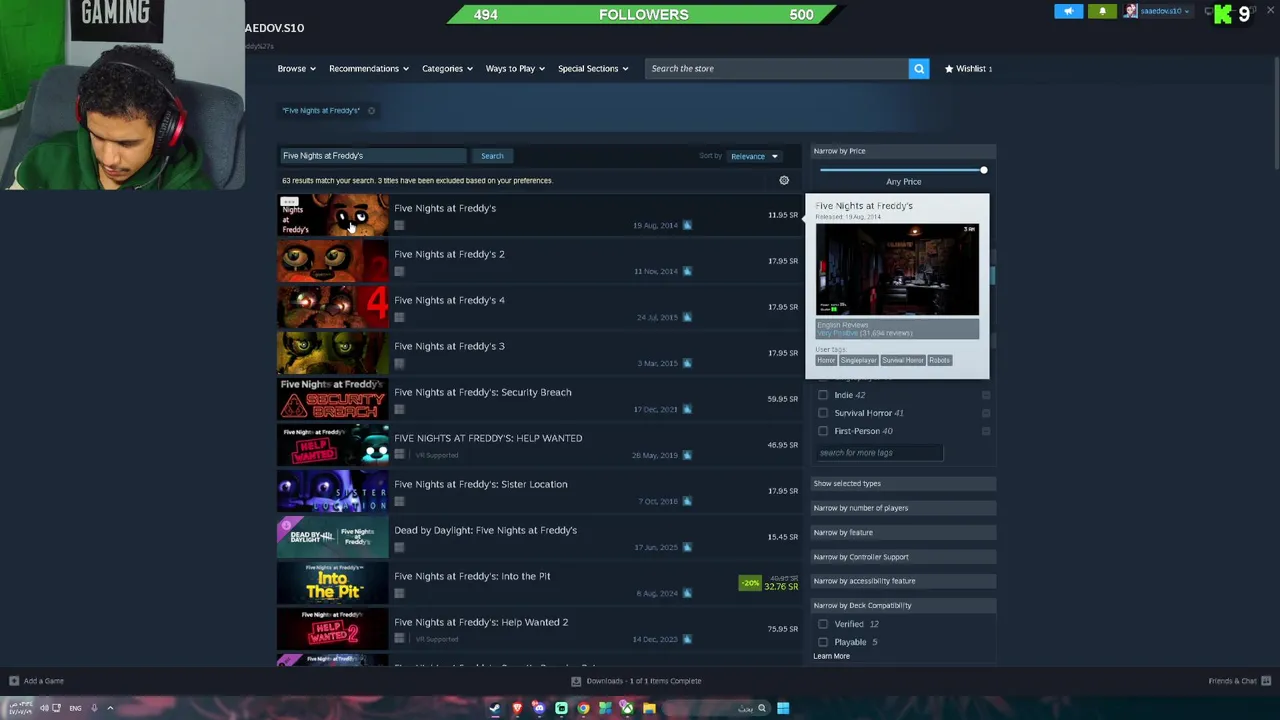Open Steam from the taskbar
The width and height of the screenshot is (1280, 720).
click(495, 708)
